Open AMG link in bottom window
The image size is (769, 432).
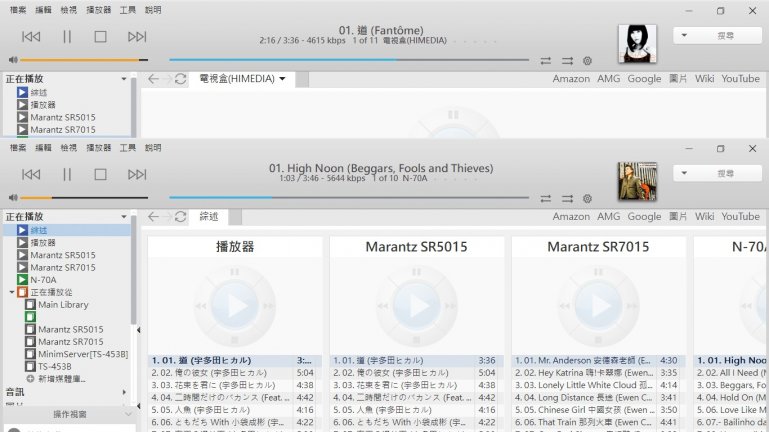tap(609, 217)
